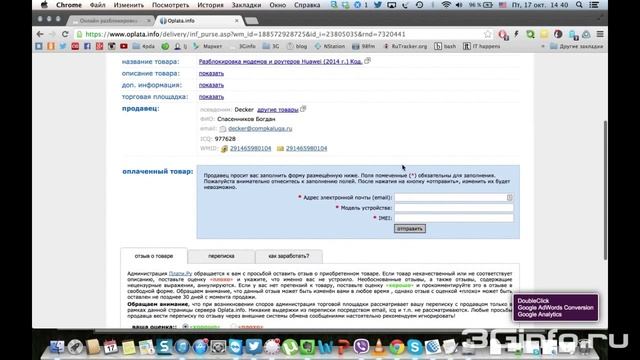This screenshot has height=360, width=640.
Task: Select the 'отзыв о товаре' tab
Action: click(x=154, y=256)
